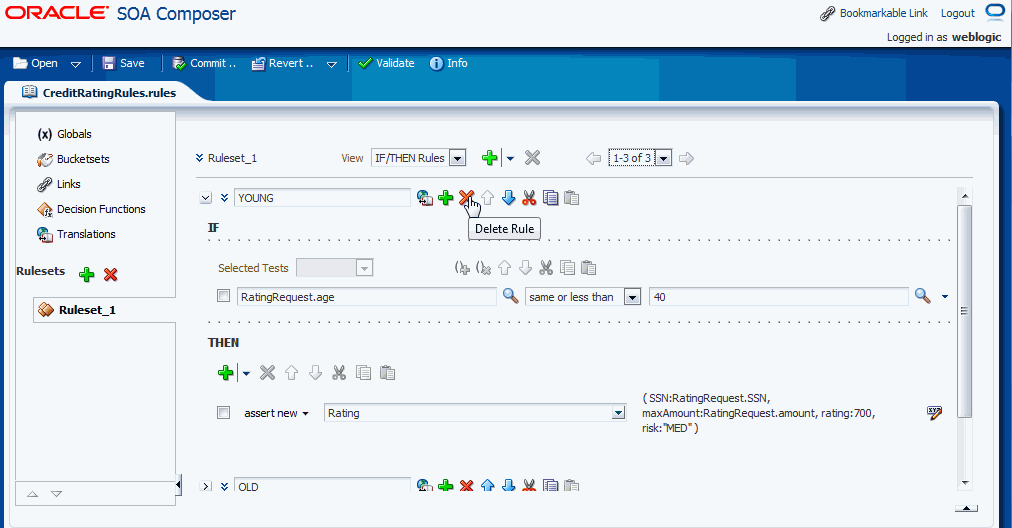Click the YOUNG rule name field
Screen dimensions: 1012x528
[x=322, y=198]
